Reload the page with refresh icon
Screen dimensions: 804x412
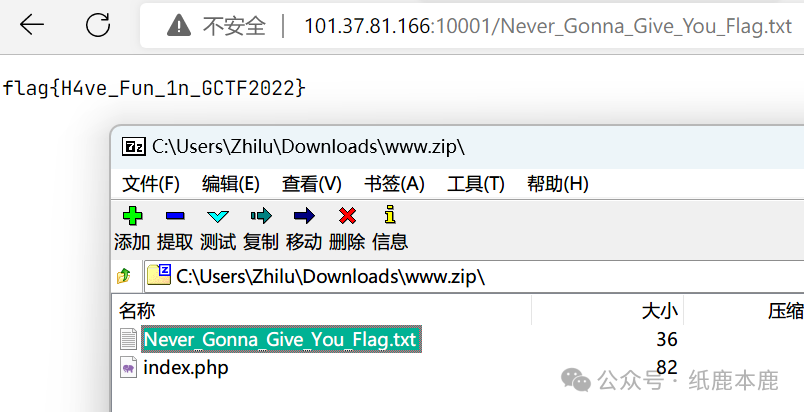click(98, 25)
